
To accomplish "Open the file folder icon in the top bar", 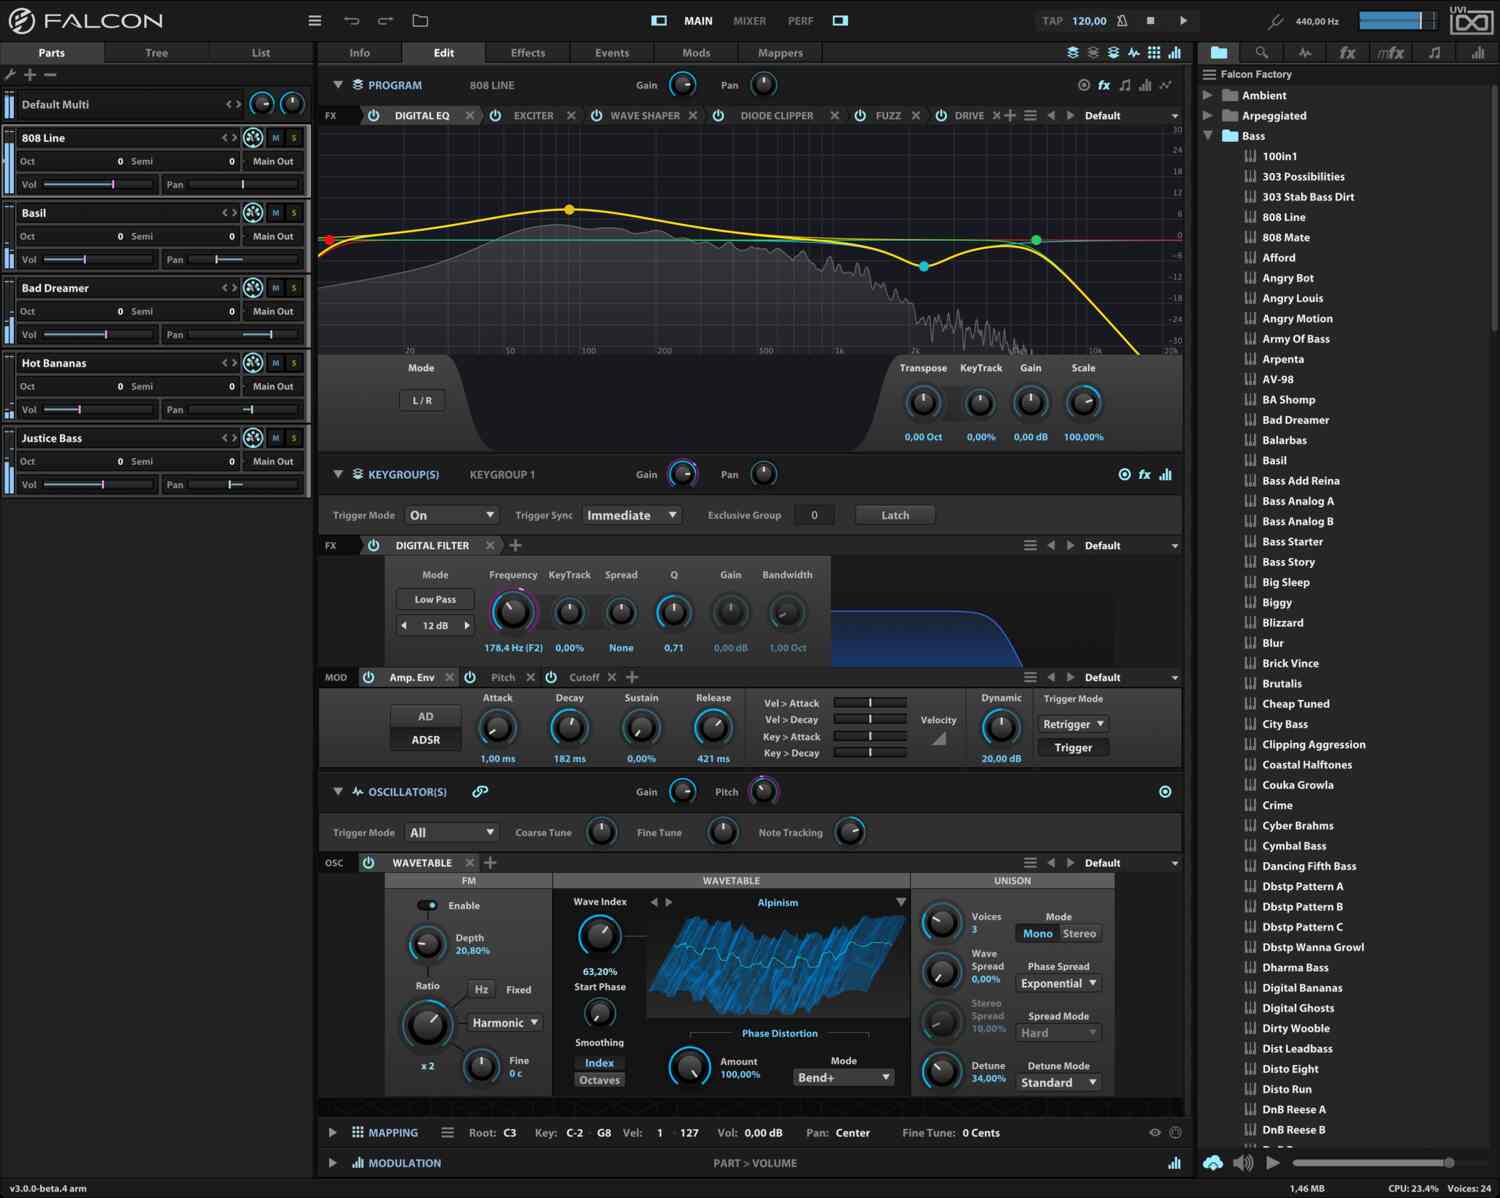I will [420, 20].
